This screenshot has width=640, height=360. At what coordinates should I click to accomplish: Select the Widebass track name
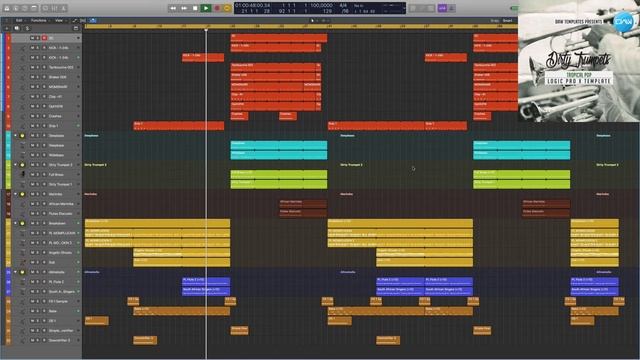[57, 155]
